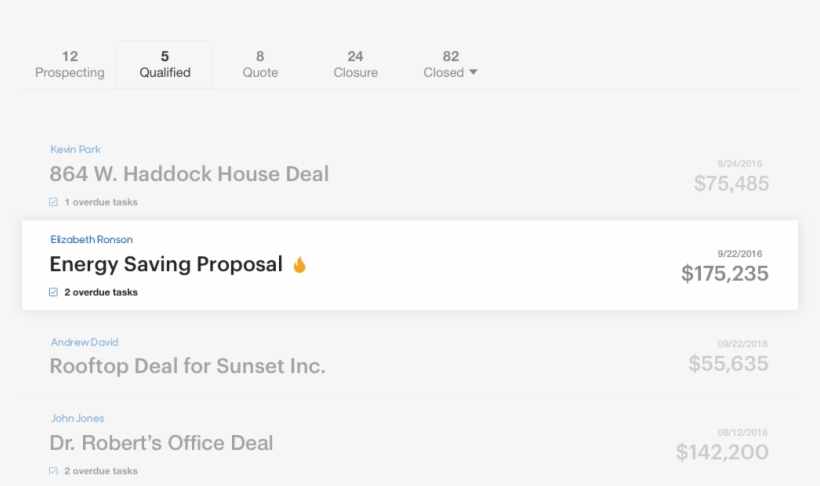The width and height of the screenshot is (820, 486).
Task: Toggle the Energy Saving Proposal overdue tasks checkbox
Action: [54, 293]
